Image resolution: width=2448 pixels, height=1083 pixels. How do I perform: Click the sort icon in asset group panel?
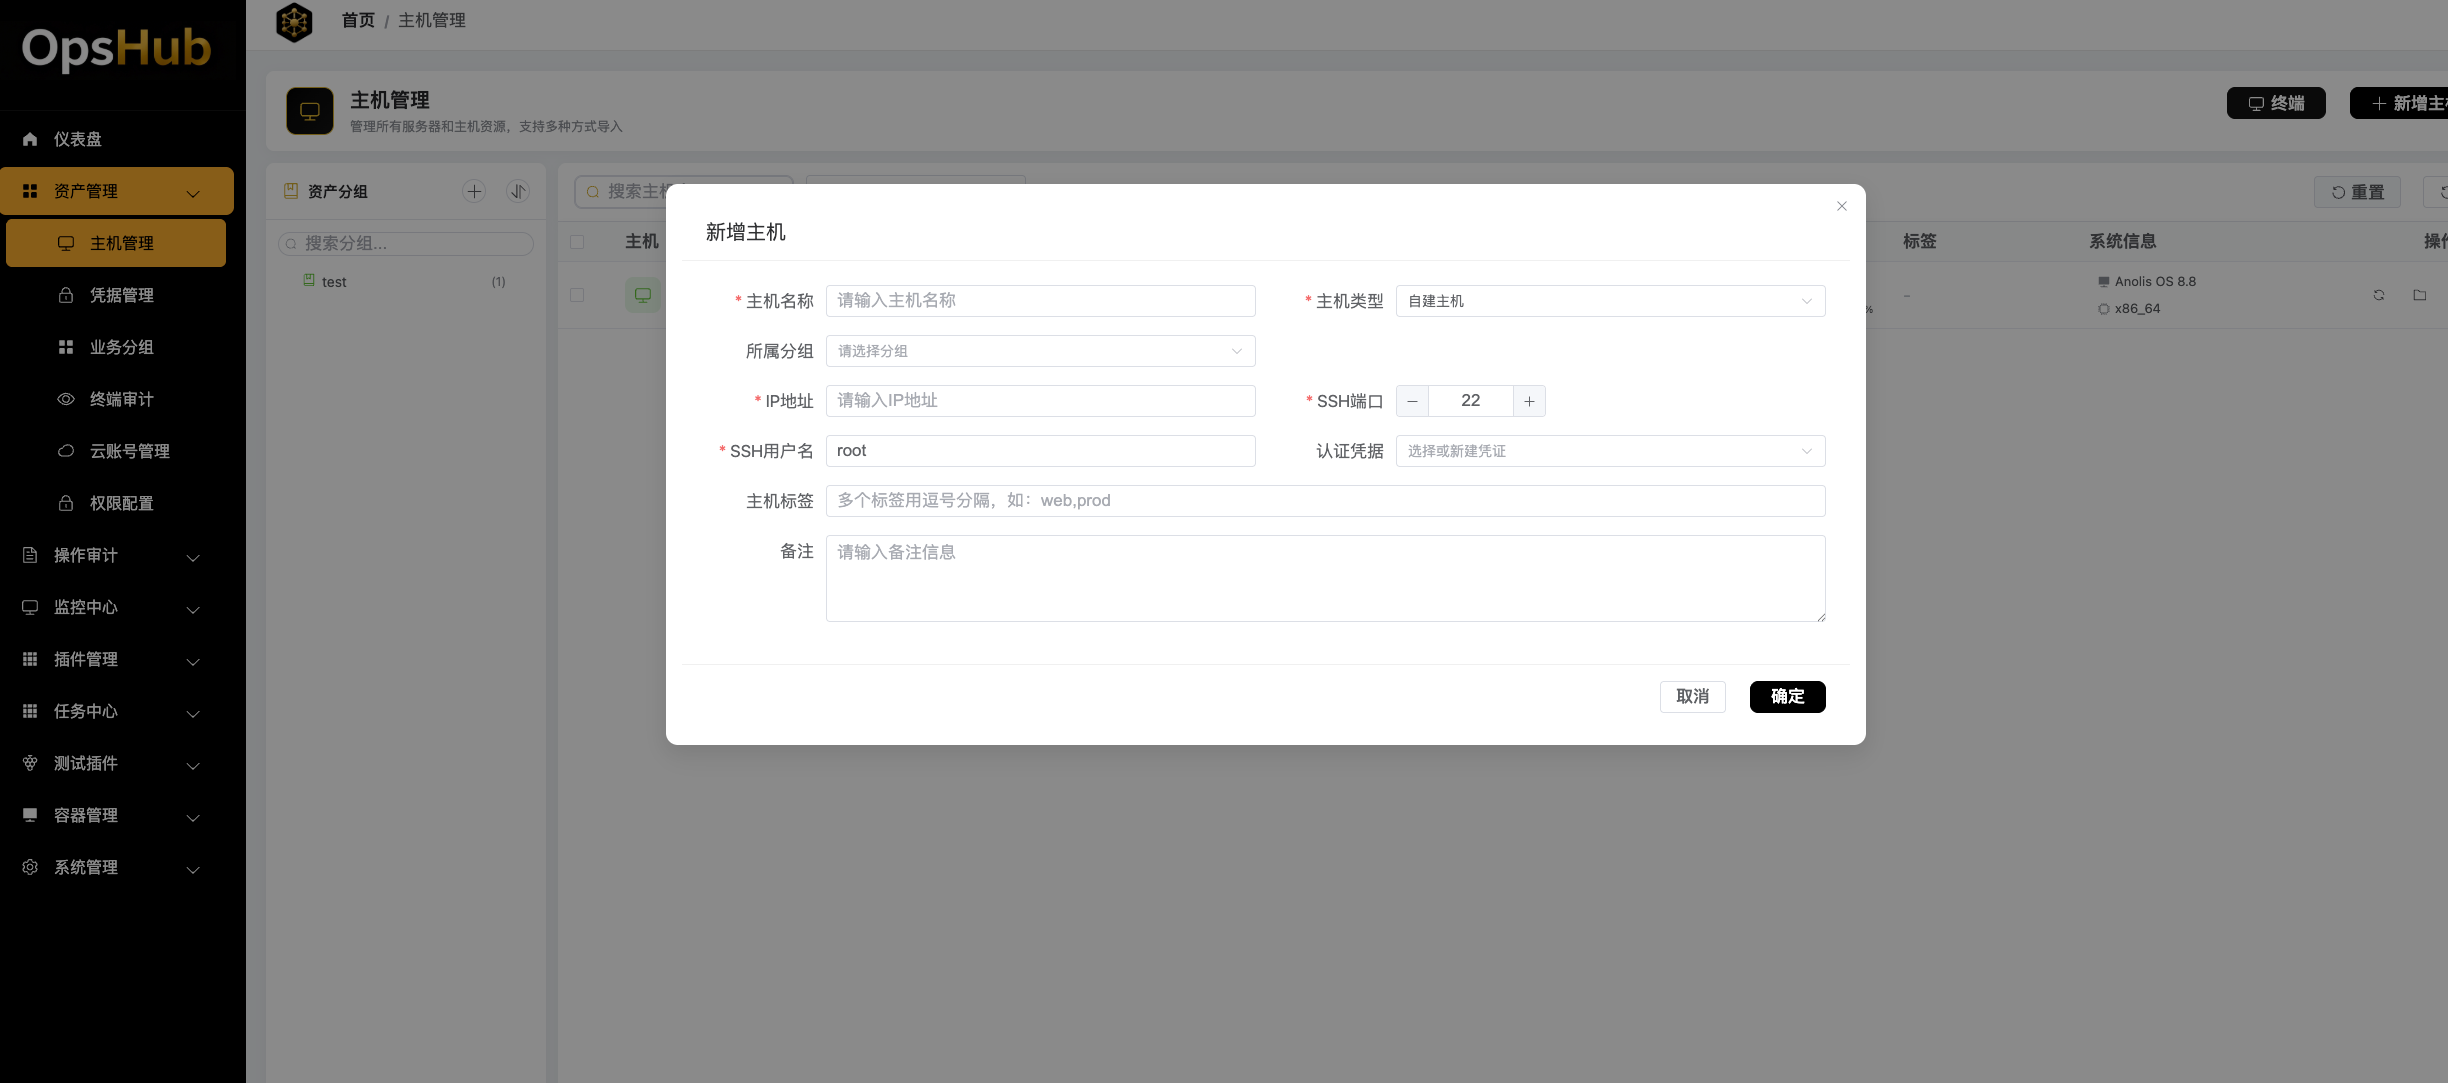click(518, 191)
